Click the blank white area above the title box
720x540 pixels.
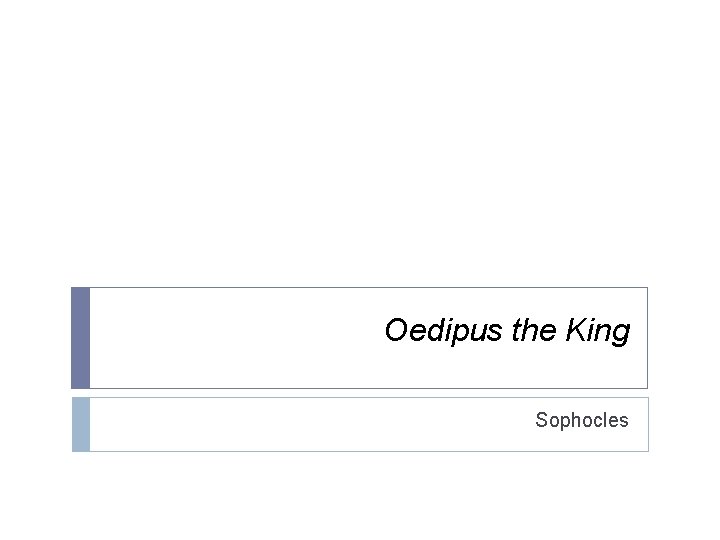(x=360, y=150)
